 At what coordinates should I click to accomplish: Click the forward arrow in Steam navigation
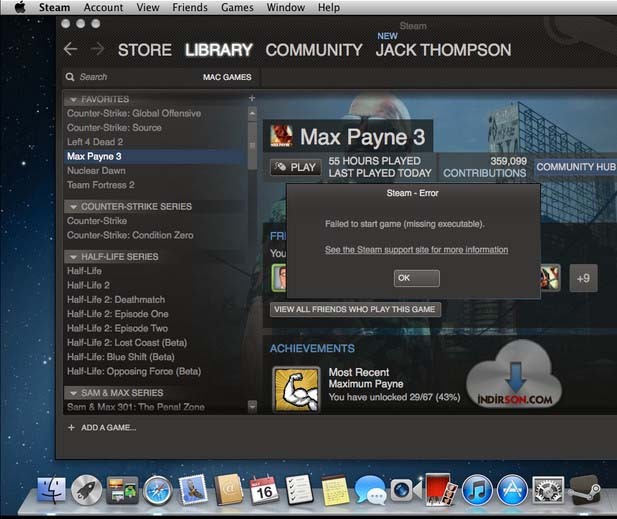97,49
